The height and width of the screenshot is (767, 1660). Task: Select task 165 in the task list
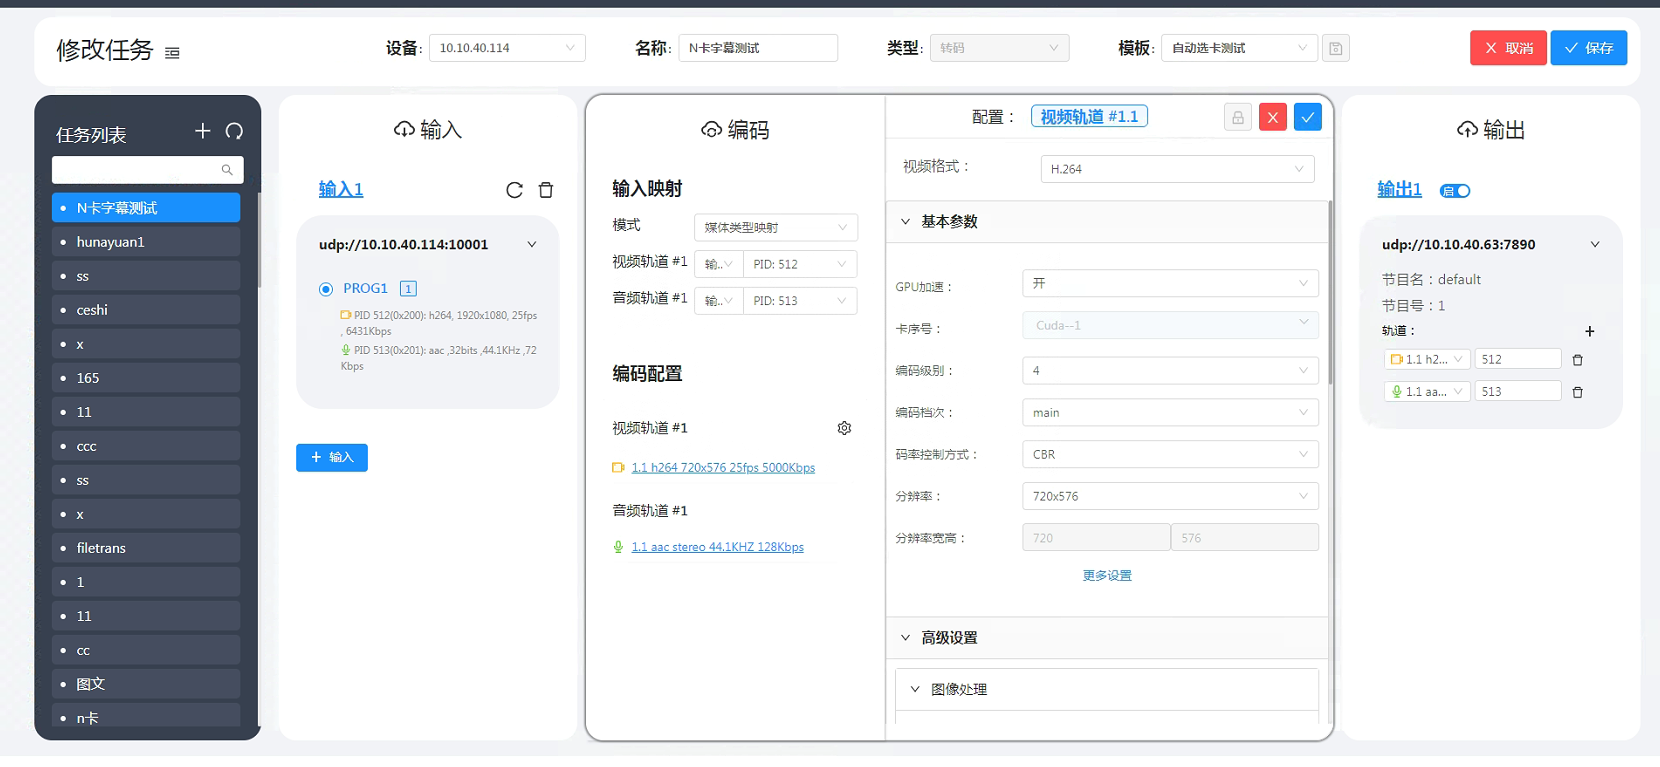point(146,378)
